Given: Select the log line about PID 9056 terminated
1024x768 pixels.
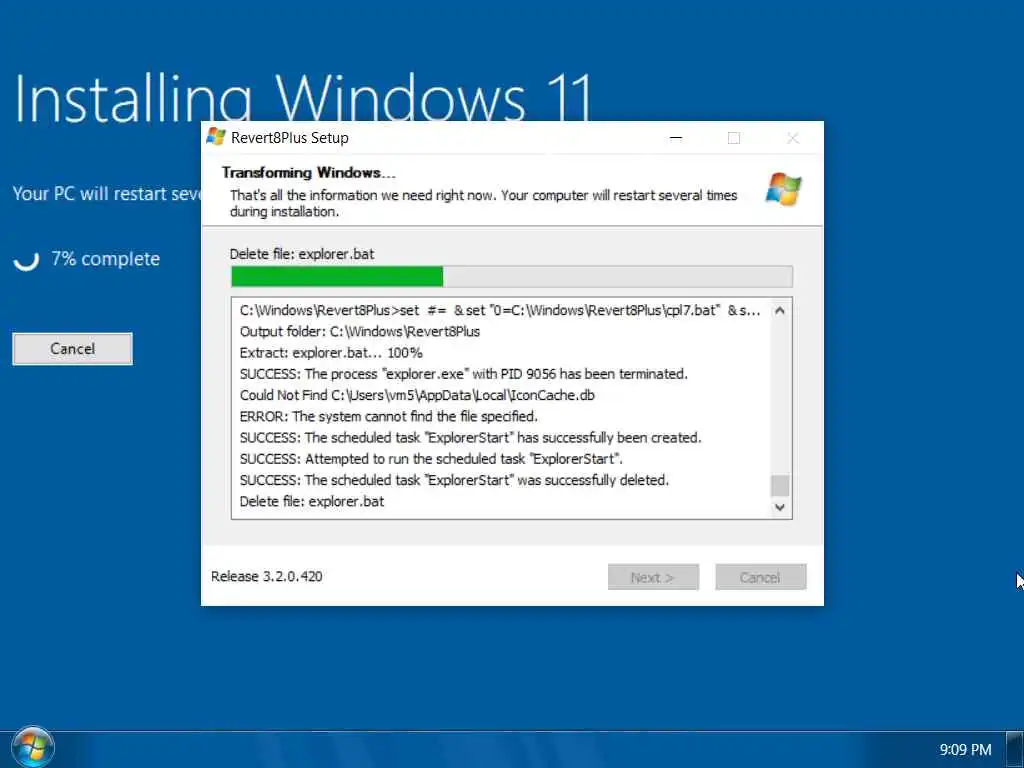Looking at the screenshot, I should (464, 374).
